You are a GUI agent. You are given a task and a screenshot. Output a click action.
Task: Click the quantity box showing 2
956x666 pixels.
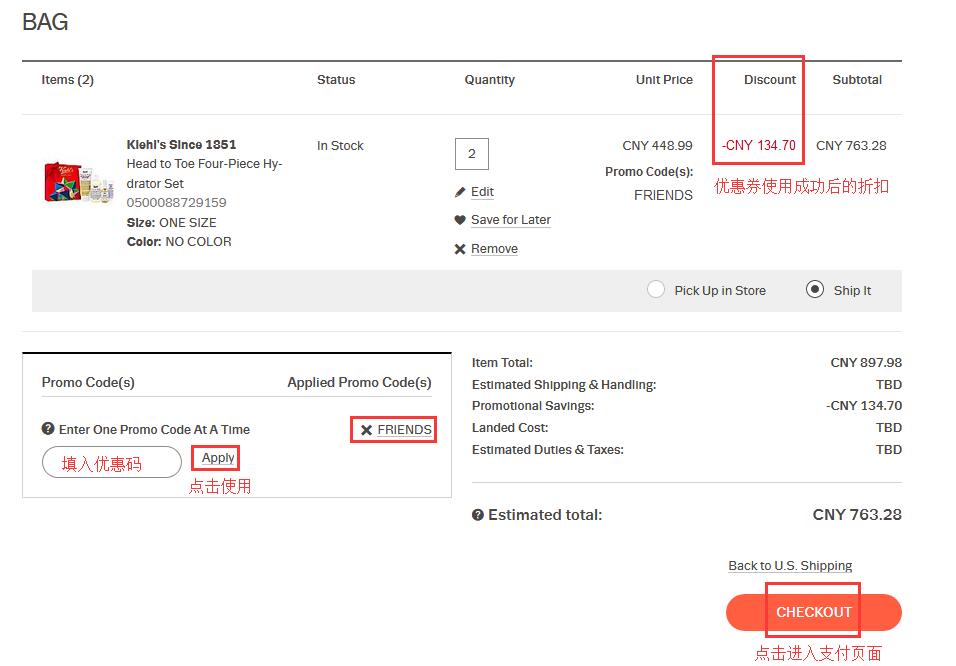click(x=471, y=154)
